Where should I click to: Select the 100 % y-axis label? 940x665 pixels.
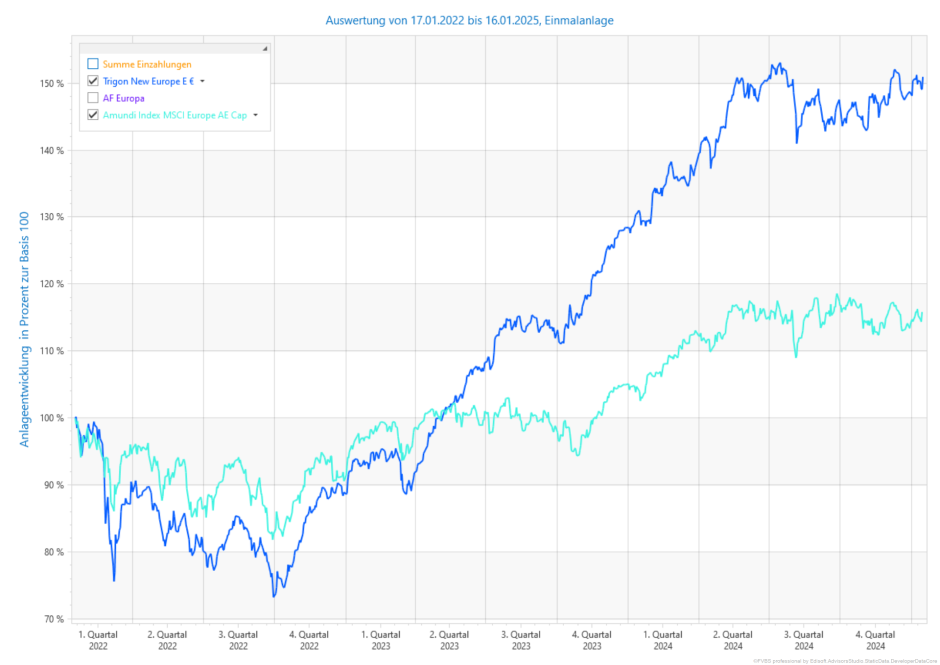(x=53, y=418)
